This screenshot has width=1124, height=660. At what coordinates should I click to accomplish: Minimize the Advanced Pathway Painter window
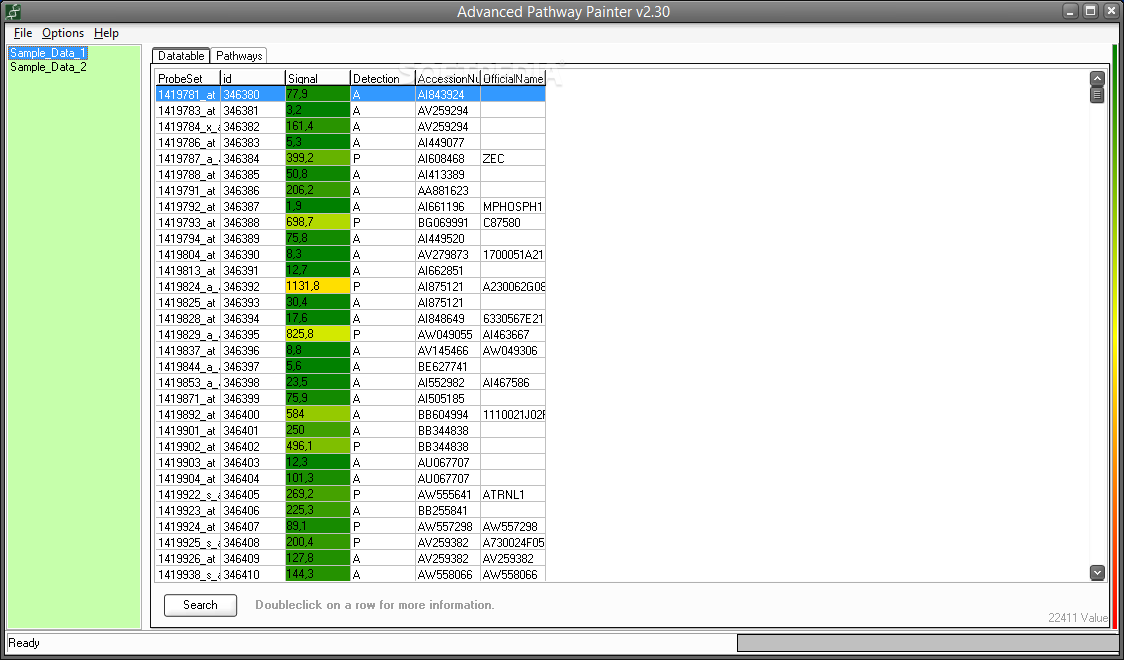tap(1071, 11)
